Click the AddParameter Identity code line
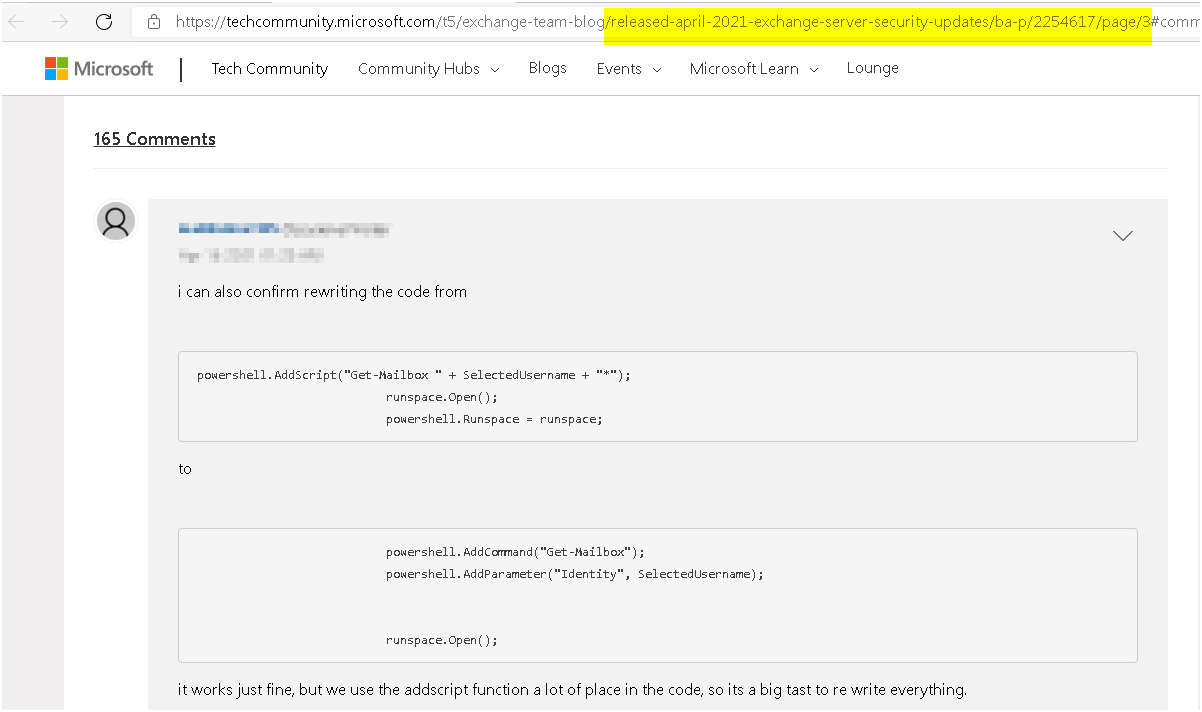Screen dimensions: 1202x712 [574, 574]
